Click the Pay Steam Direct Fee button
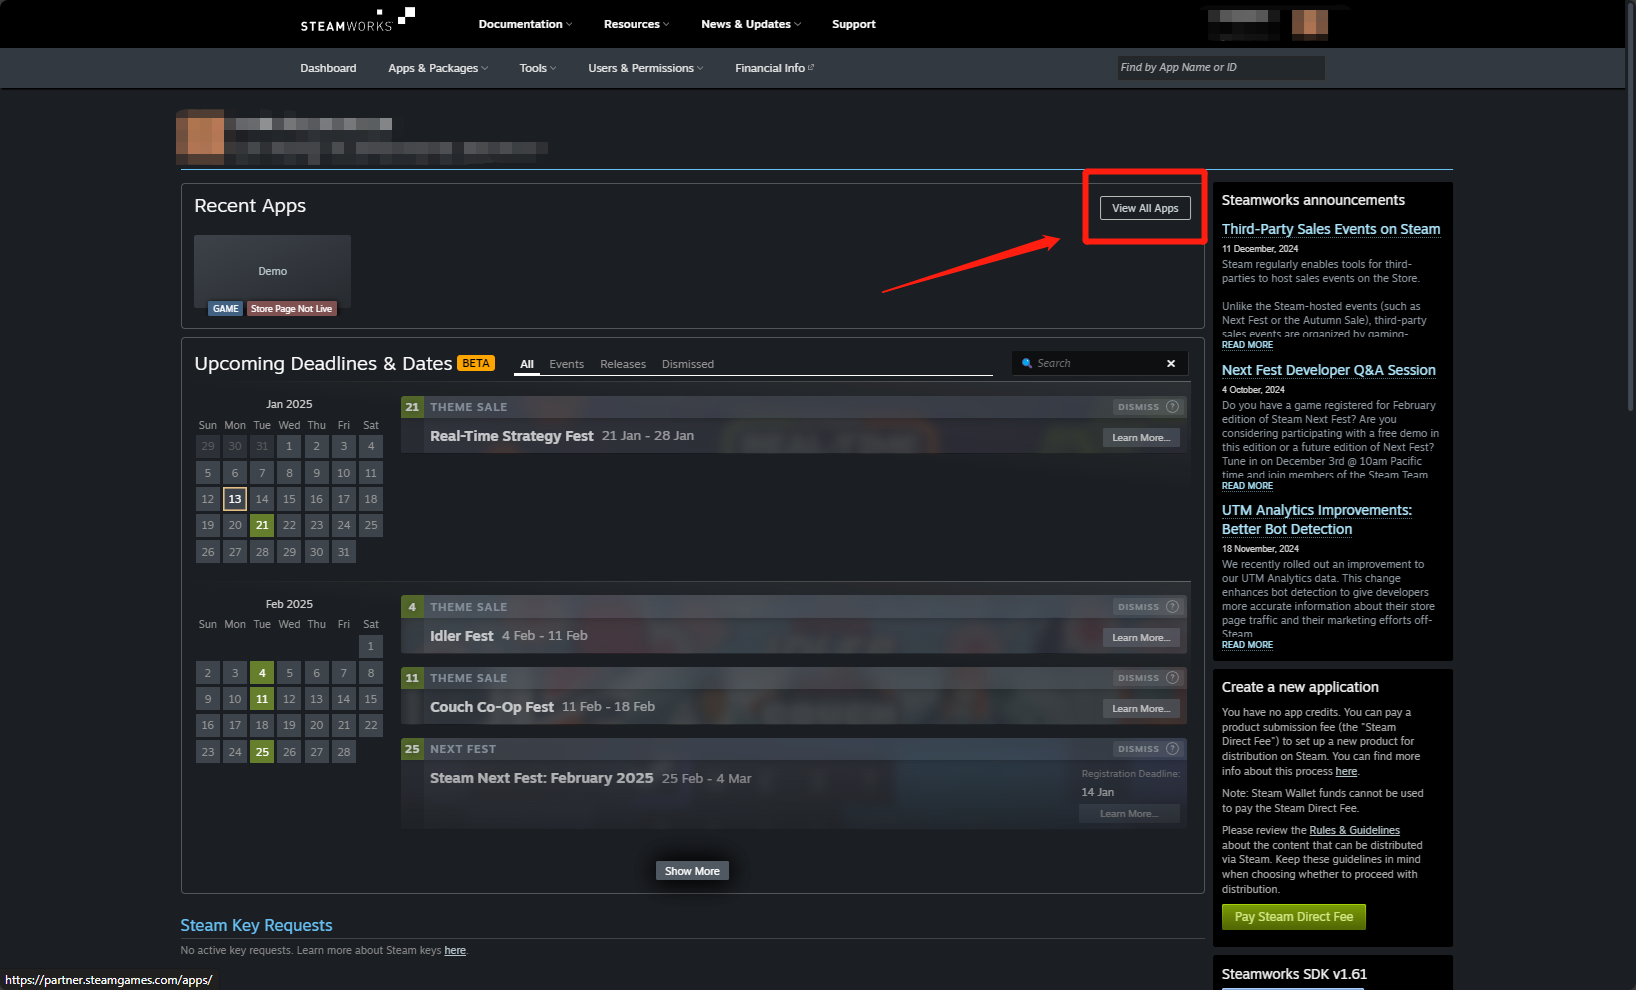This screenshot has width=1636, height=990. point(1293,917)
